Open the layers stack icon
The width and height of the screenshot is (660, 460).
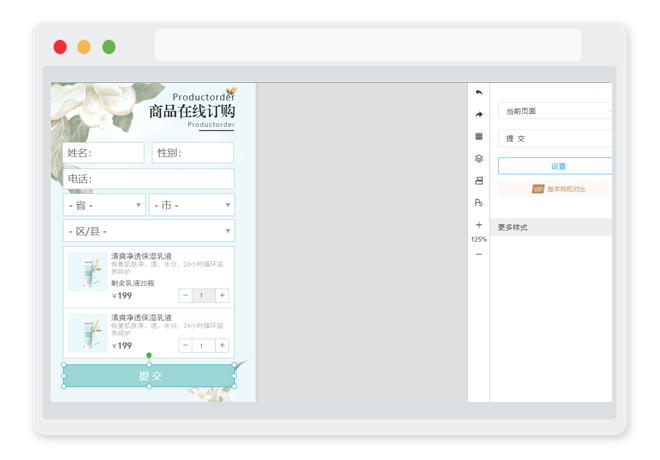479,159
